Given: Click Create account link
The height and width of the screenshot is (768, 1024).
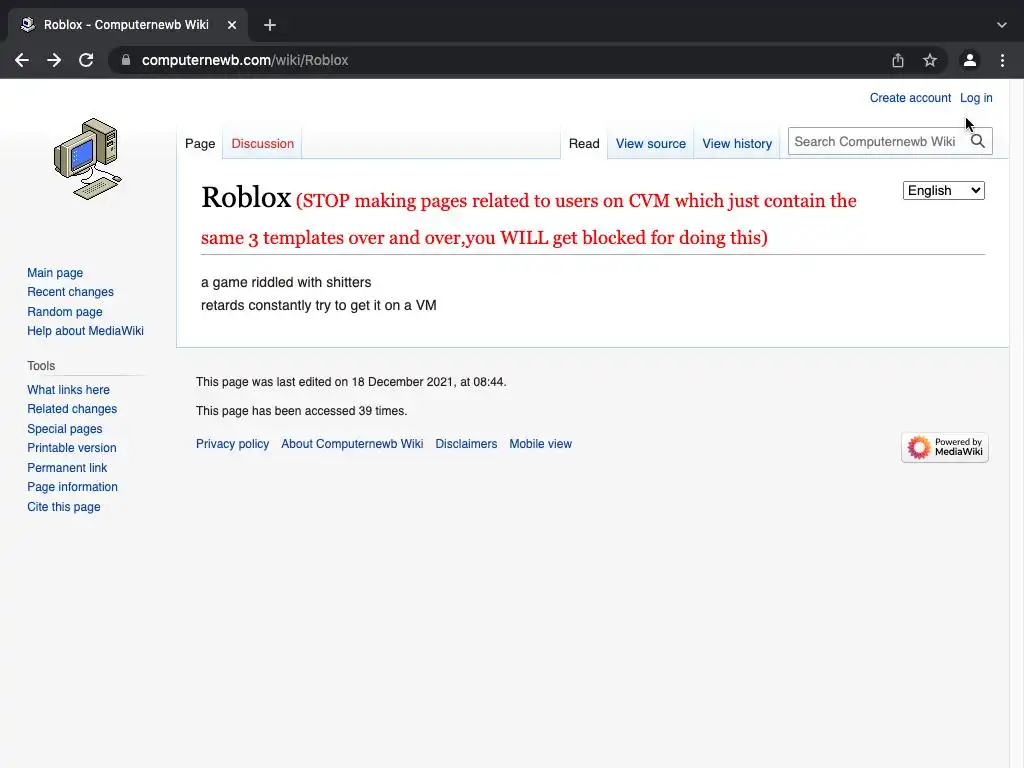Looking at the screenshot, I should (910, 98).
